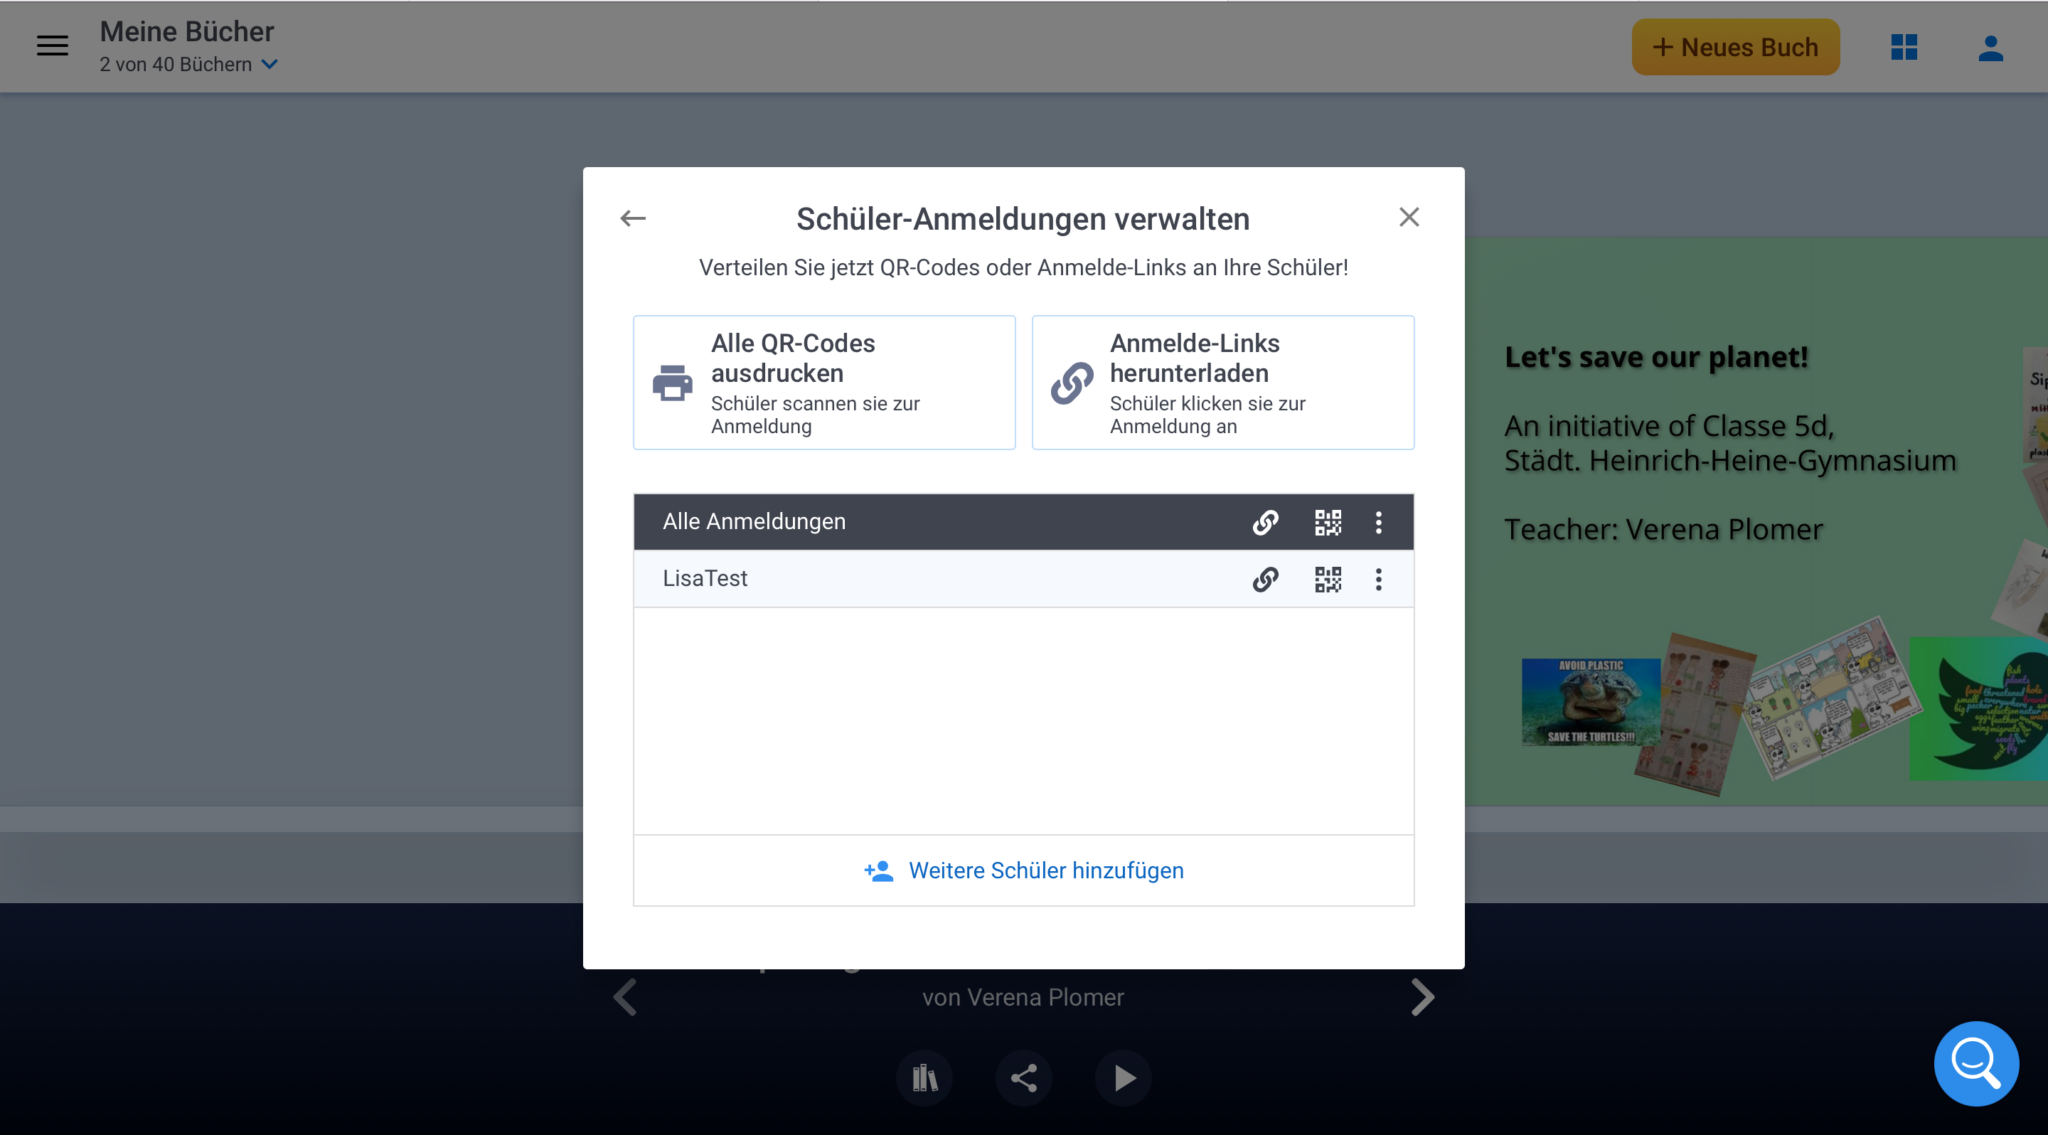Go to next book with right chevron
Image resolution: width=2048 pixels, height=1135 pixels.
click(x=1422, y=997)
